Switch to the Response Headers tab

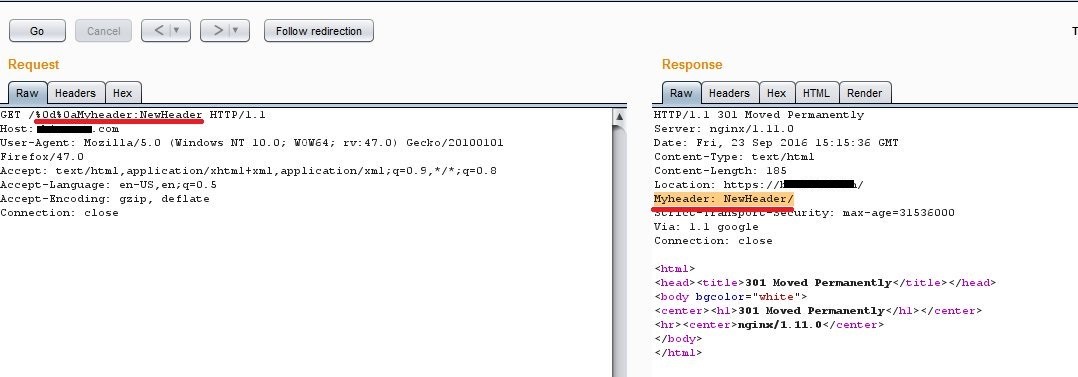tap(729, 93)
